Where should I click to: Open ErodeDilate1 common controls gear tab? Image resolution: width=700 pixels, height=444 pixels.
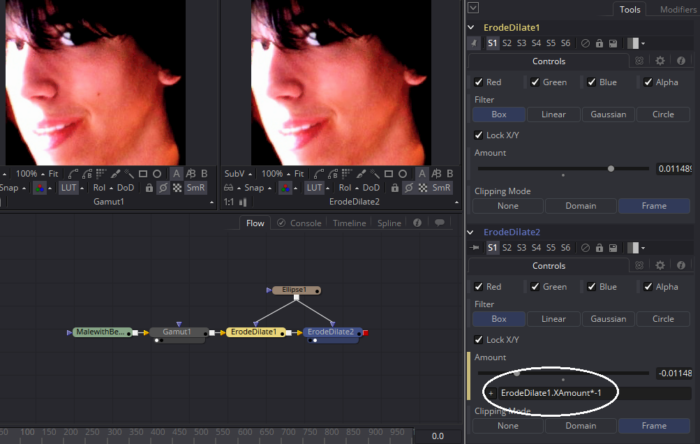coord(660,61)
